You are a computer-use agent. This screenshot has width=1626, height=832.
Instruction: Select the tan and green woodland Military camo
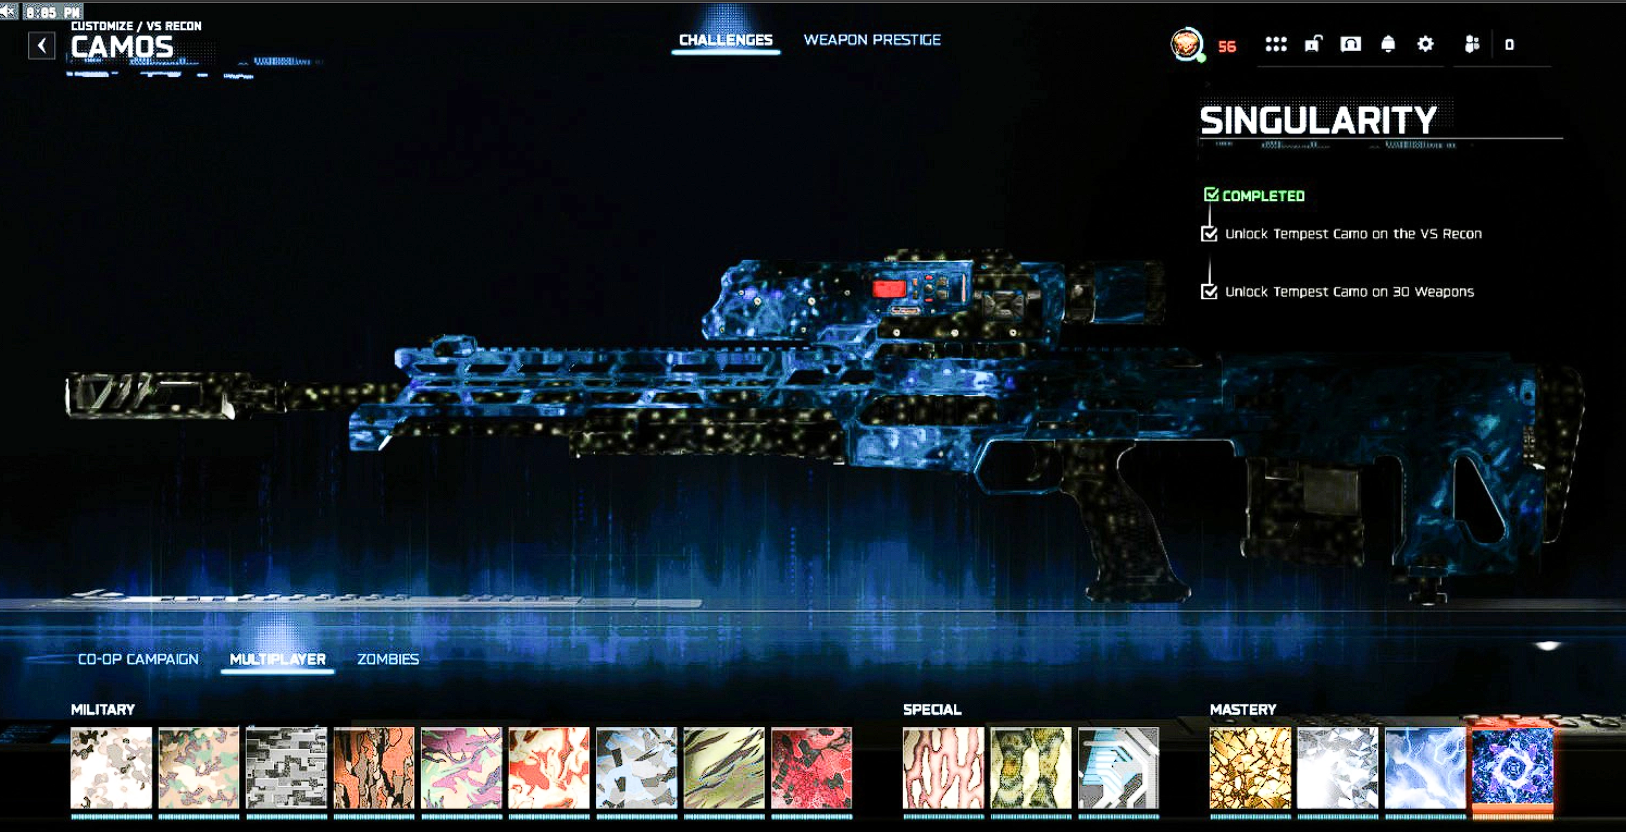tap(199, 768)
